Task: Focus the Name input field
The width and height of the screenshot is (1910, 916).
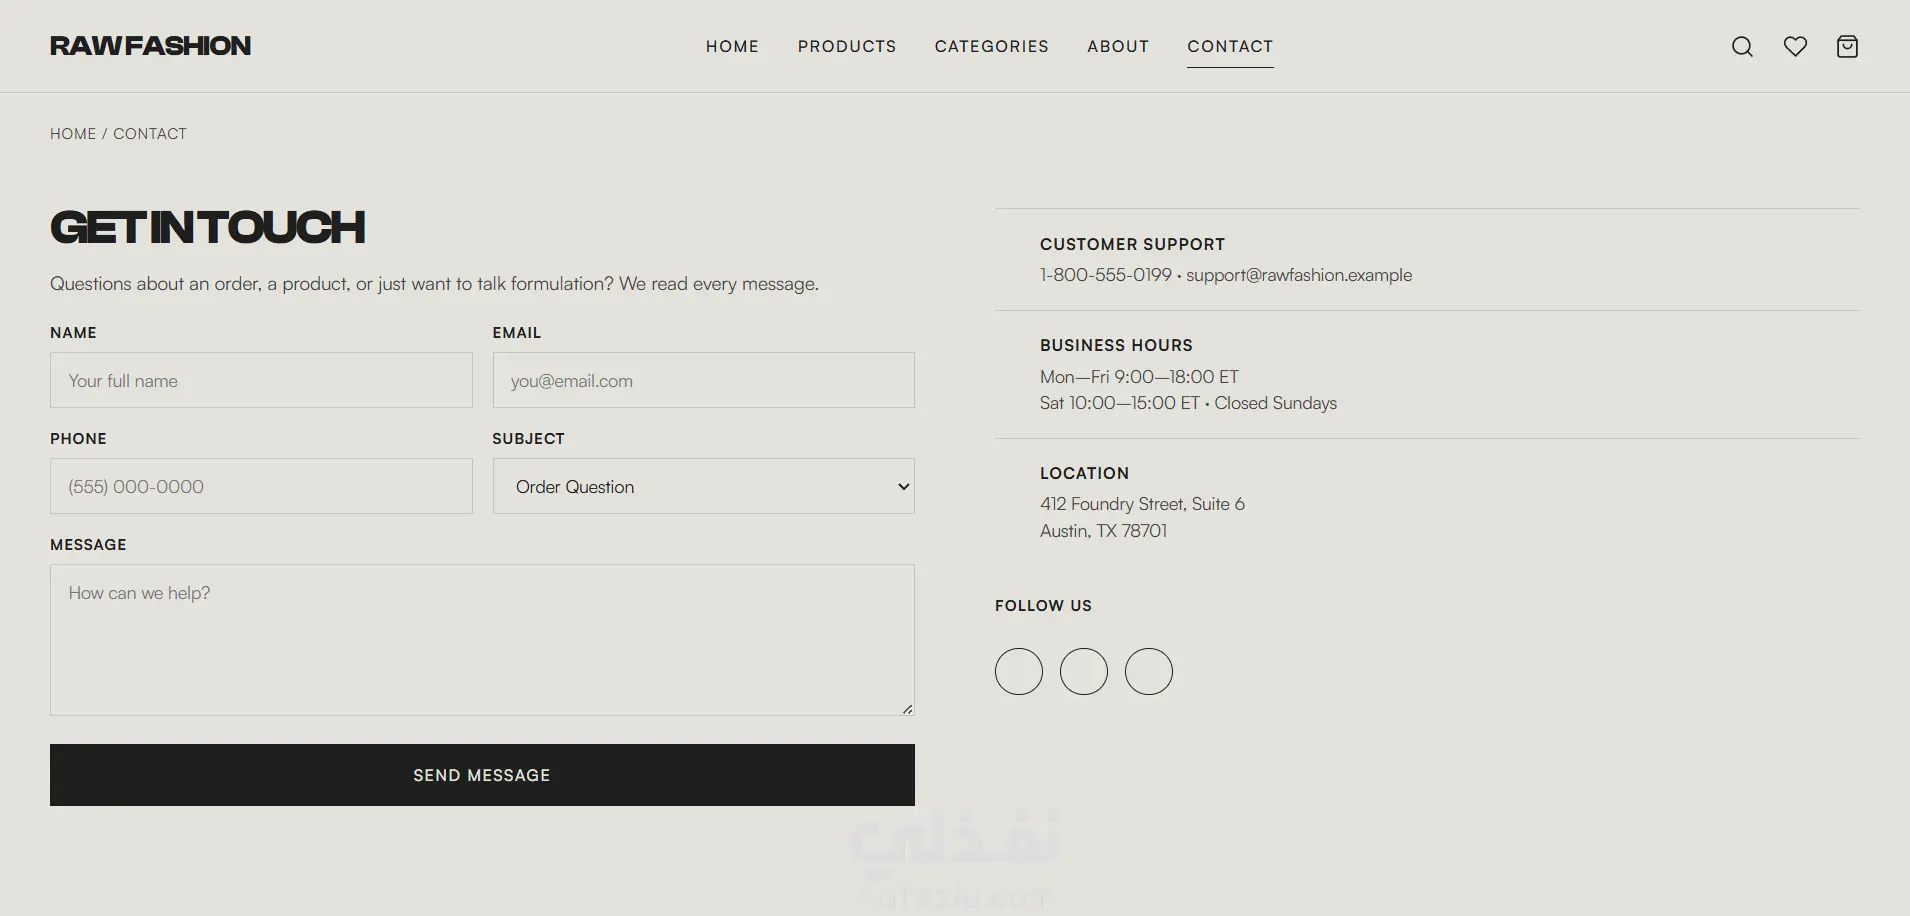Action: point(261,380)
